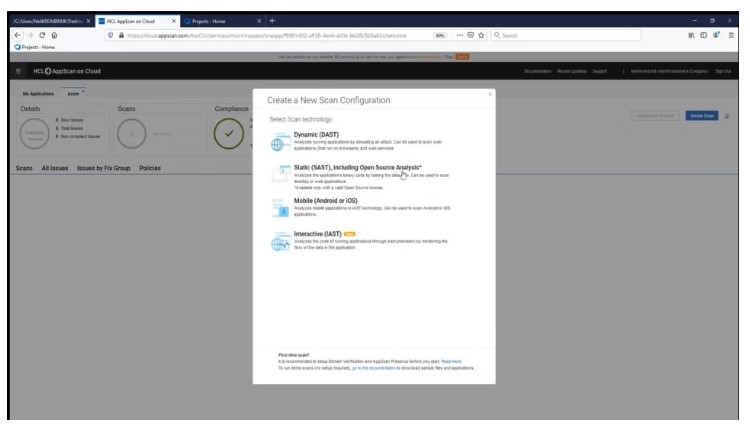
Task: Click the Read more link in the dialog footer
Action: point(451,362)
